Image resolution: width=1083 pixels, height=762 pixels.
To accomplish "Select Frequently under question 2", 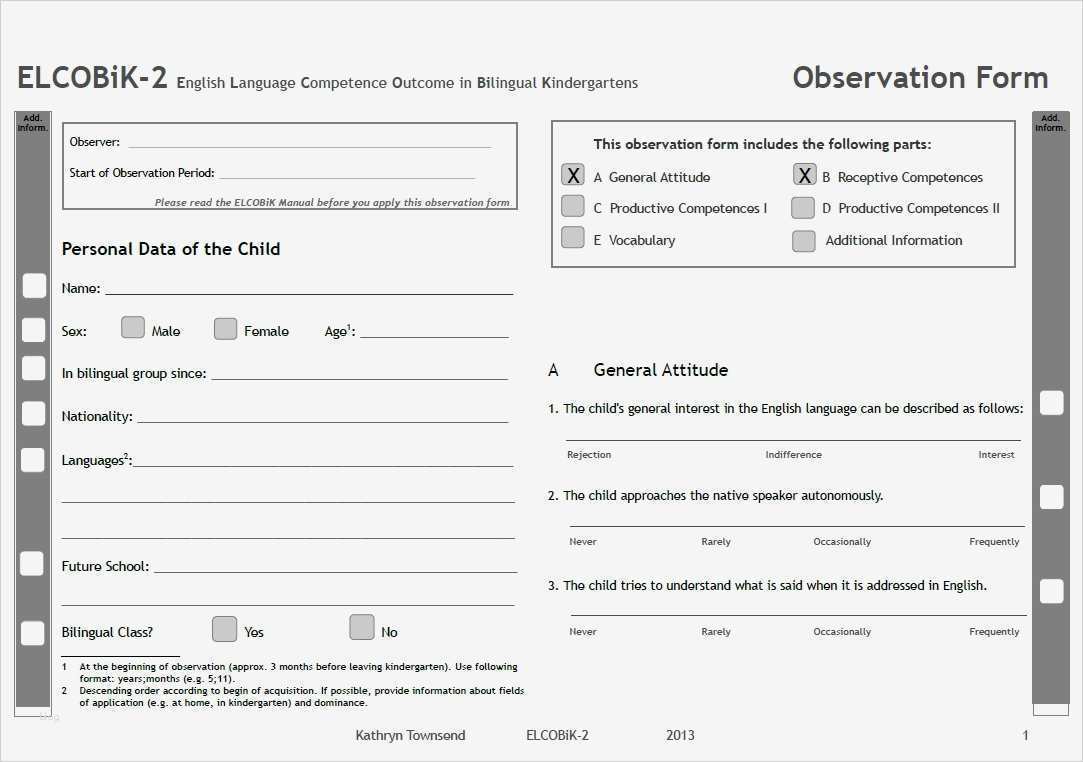I will (994, 542).
